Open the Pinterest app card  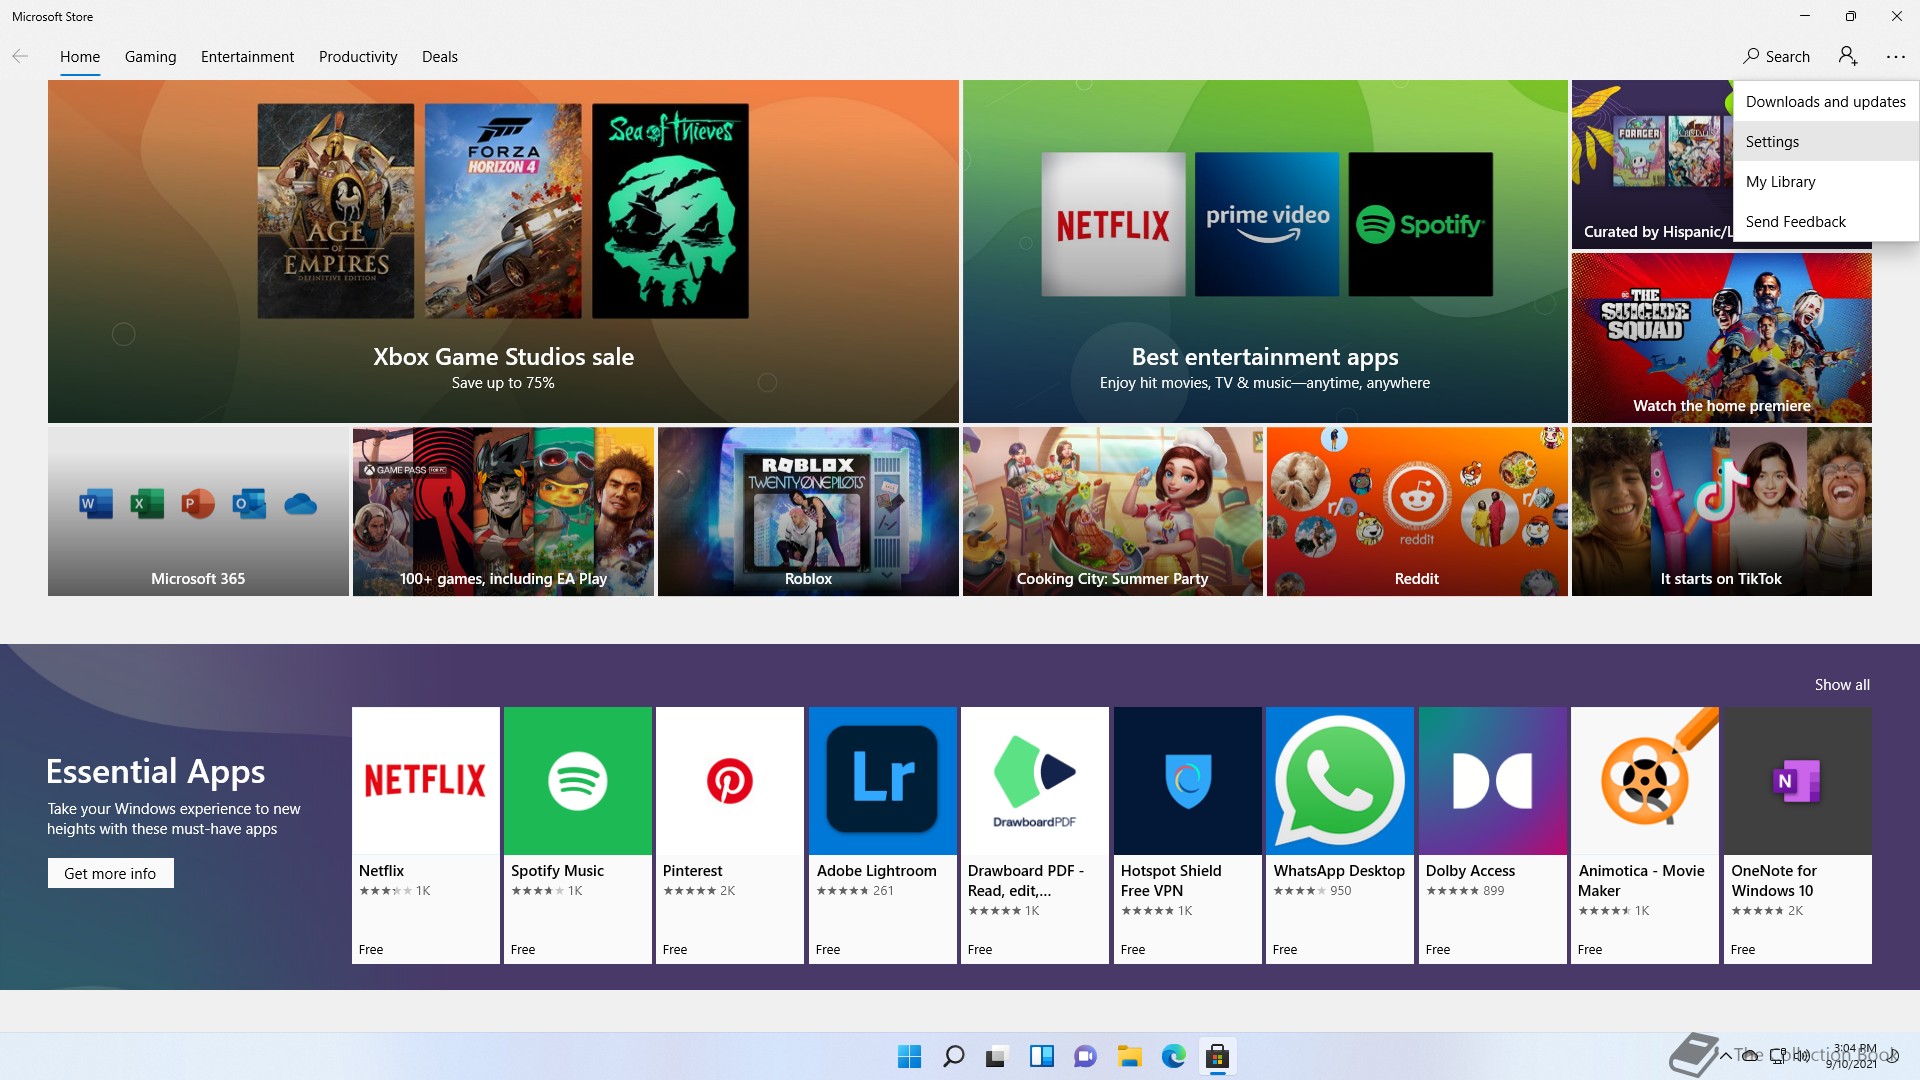click(730, 835)
